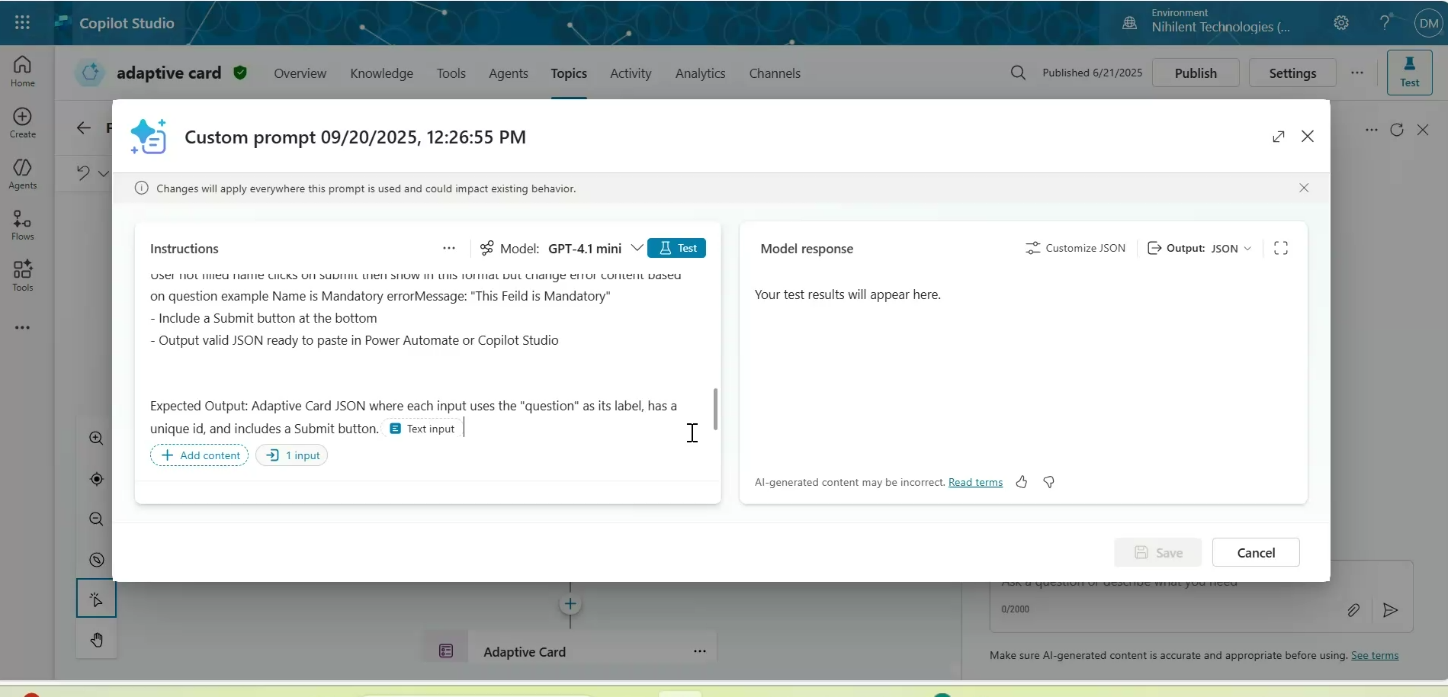Expand the prompt dialog to full view

pos(1278,137)
